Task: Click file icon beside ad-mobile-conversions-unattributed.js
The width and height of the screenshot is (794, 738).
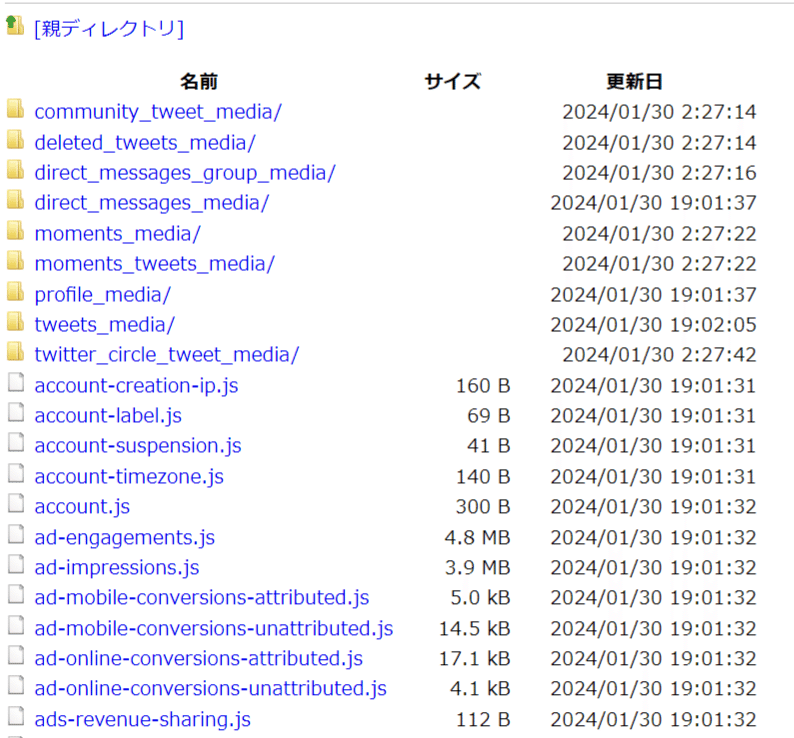Action: (16, 625)
